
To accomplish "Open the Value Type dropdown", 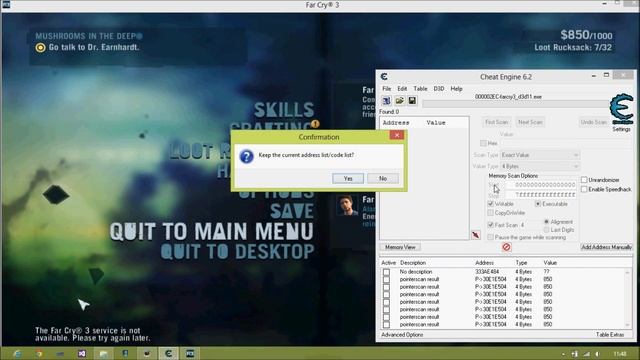I will coord(540,166).
